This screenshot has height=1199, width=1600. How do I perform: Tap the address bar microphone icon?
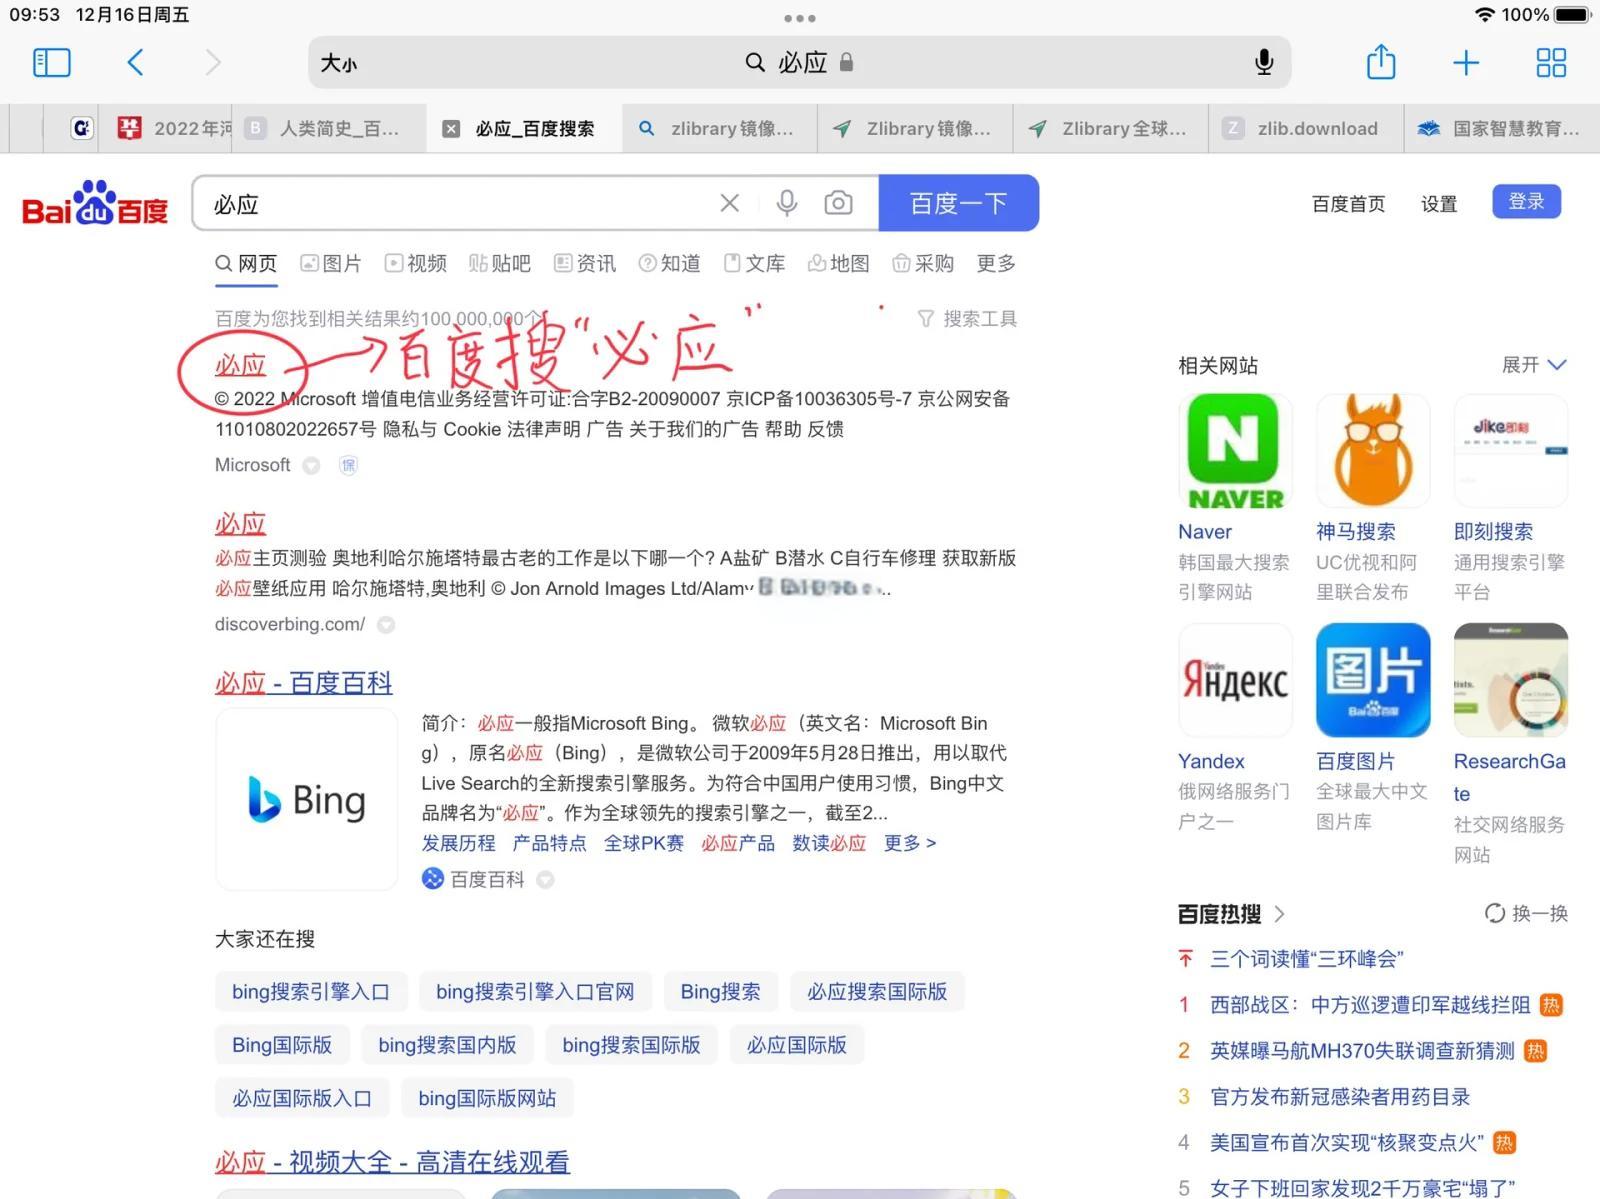[1264, 63]
